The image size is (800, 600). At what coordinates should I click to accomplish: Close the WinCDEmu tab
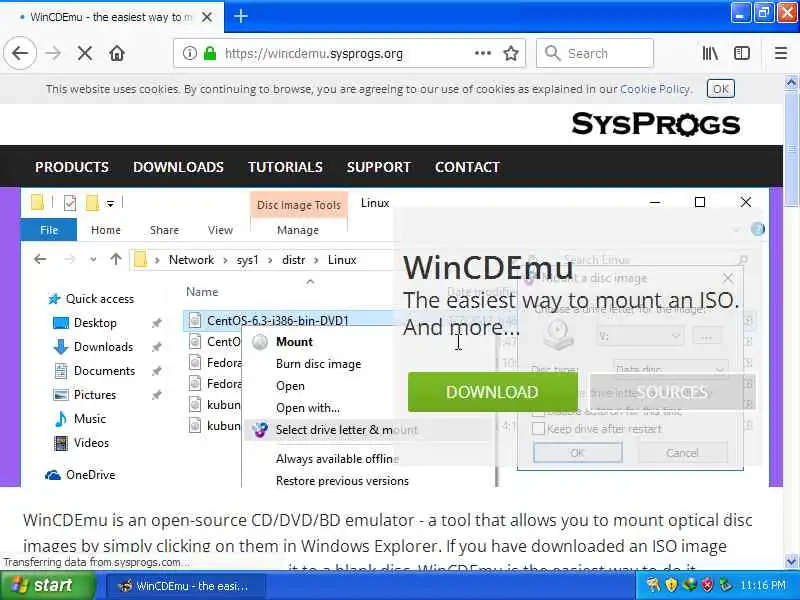[207, 17]
